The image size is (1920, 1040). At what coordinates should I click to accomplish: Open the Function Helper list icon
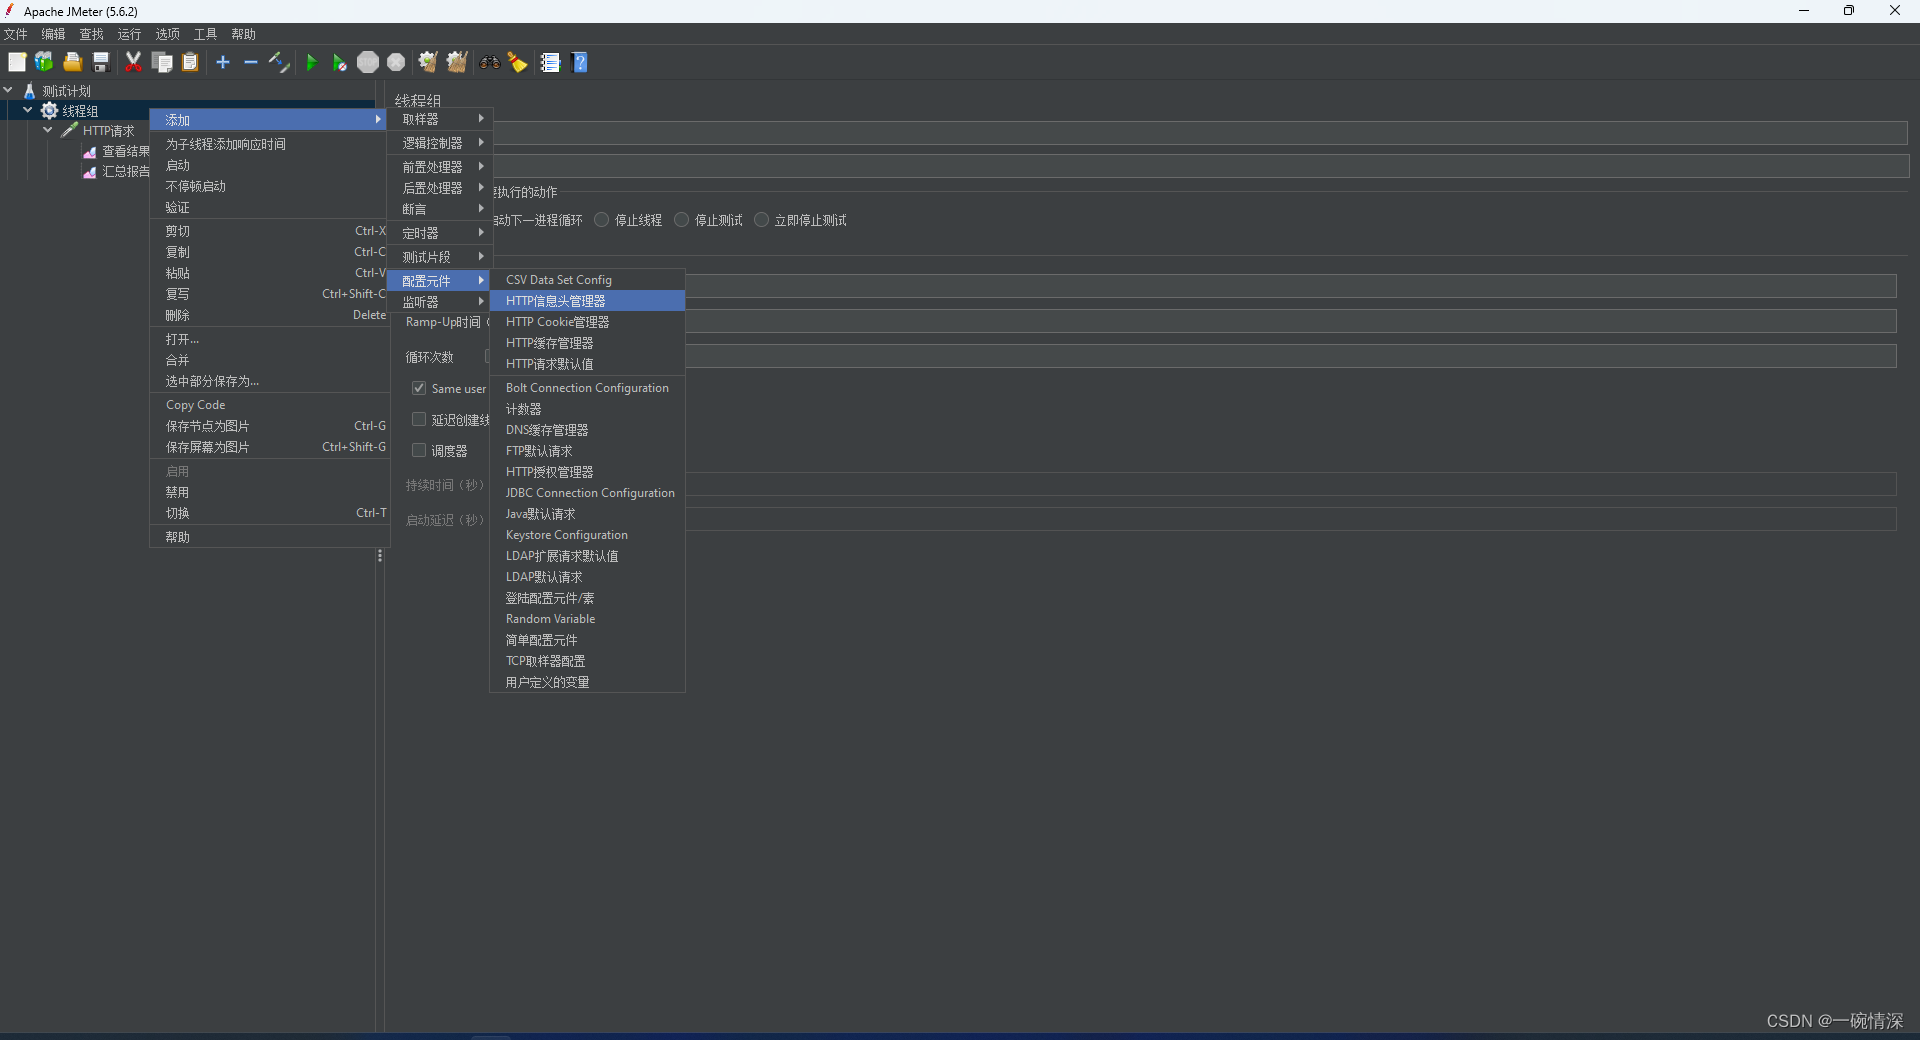pos(550,62)
